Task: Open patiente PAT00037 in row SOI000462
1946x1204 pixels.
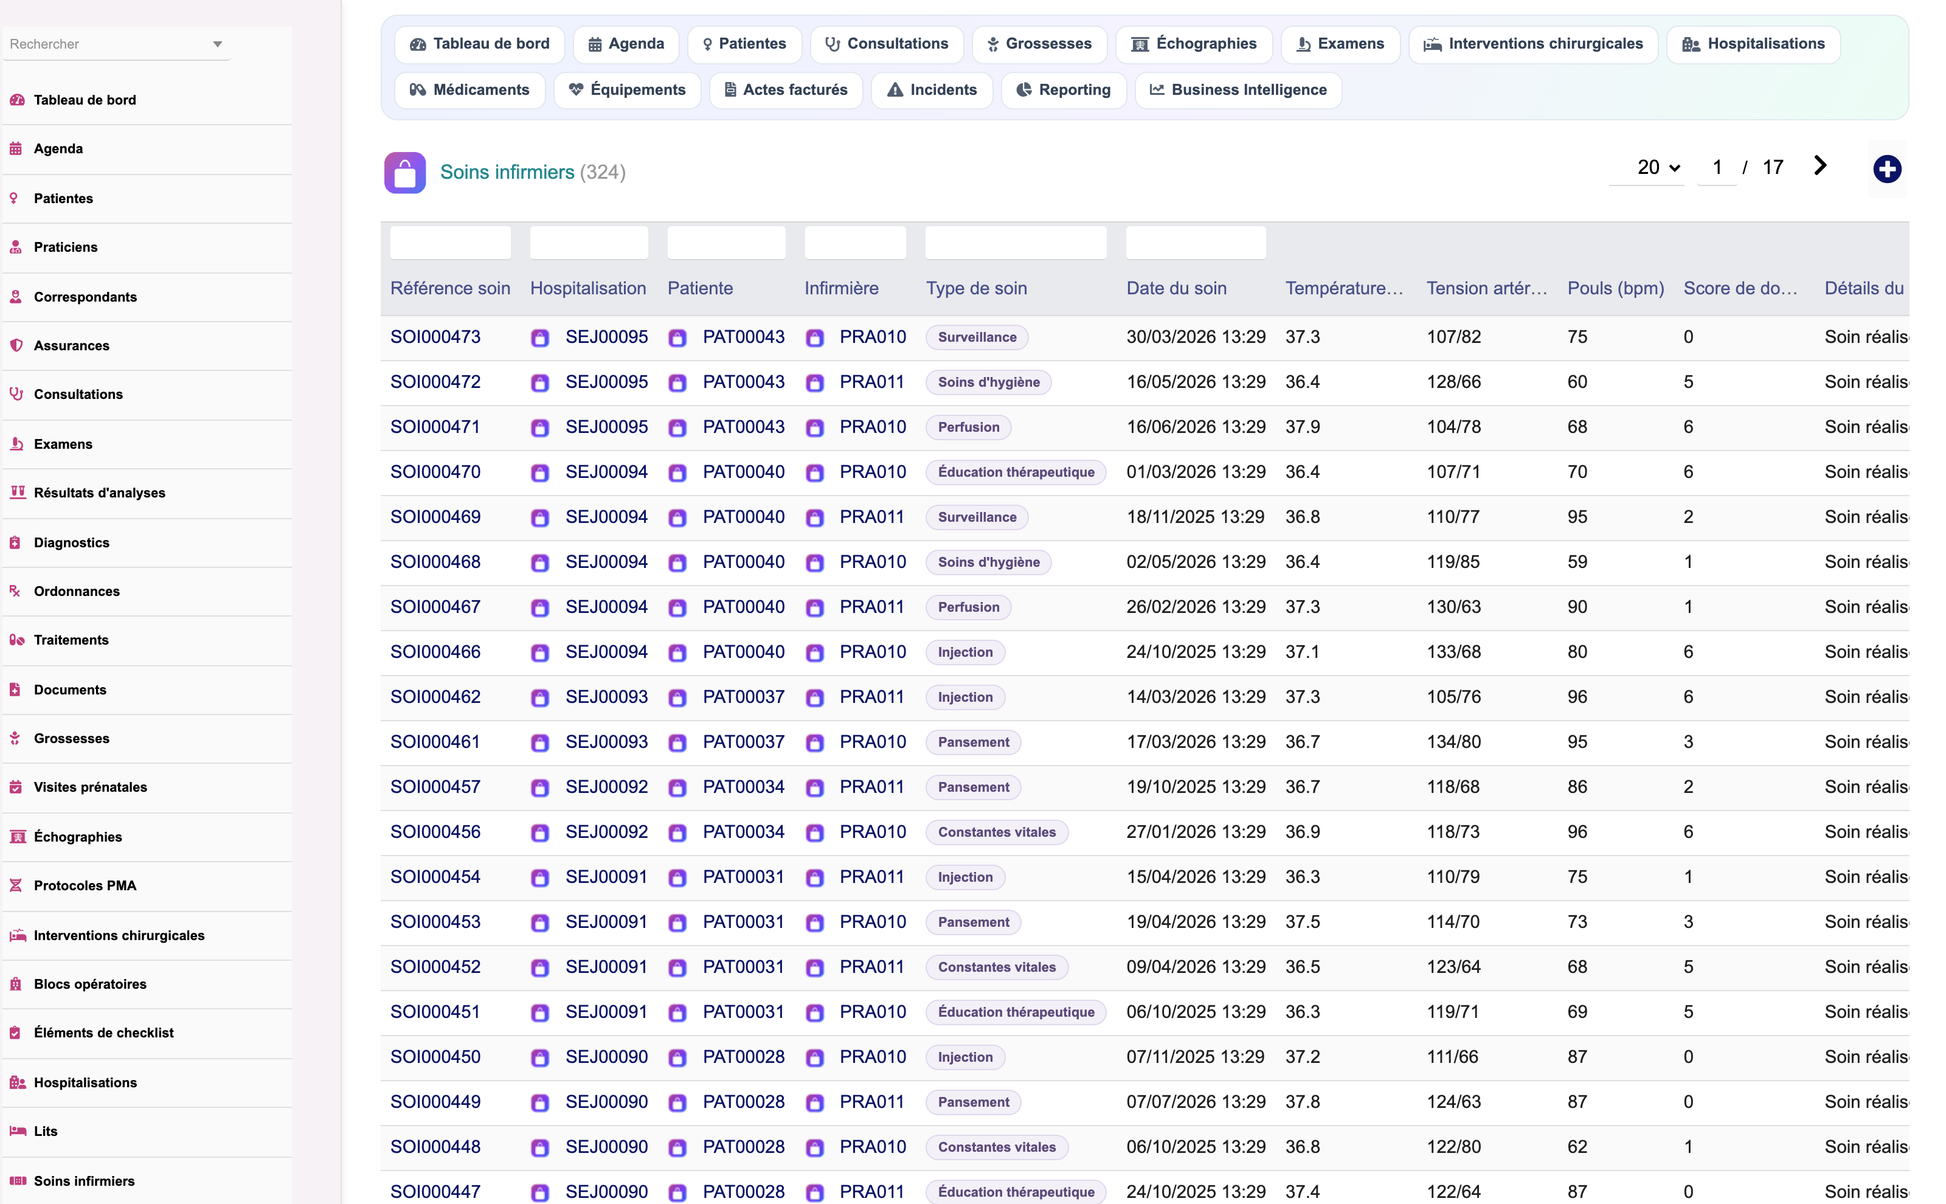Action: tap(743, 697)
